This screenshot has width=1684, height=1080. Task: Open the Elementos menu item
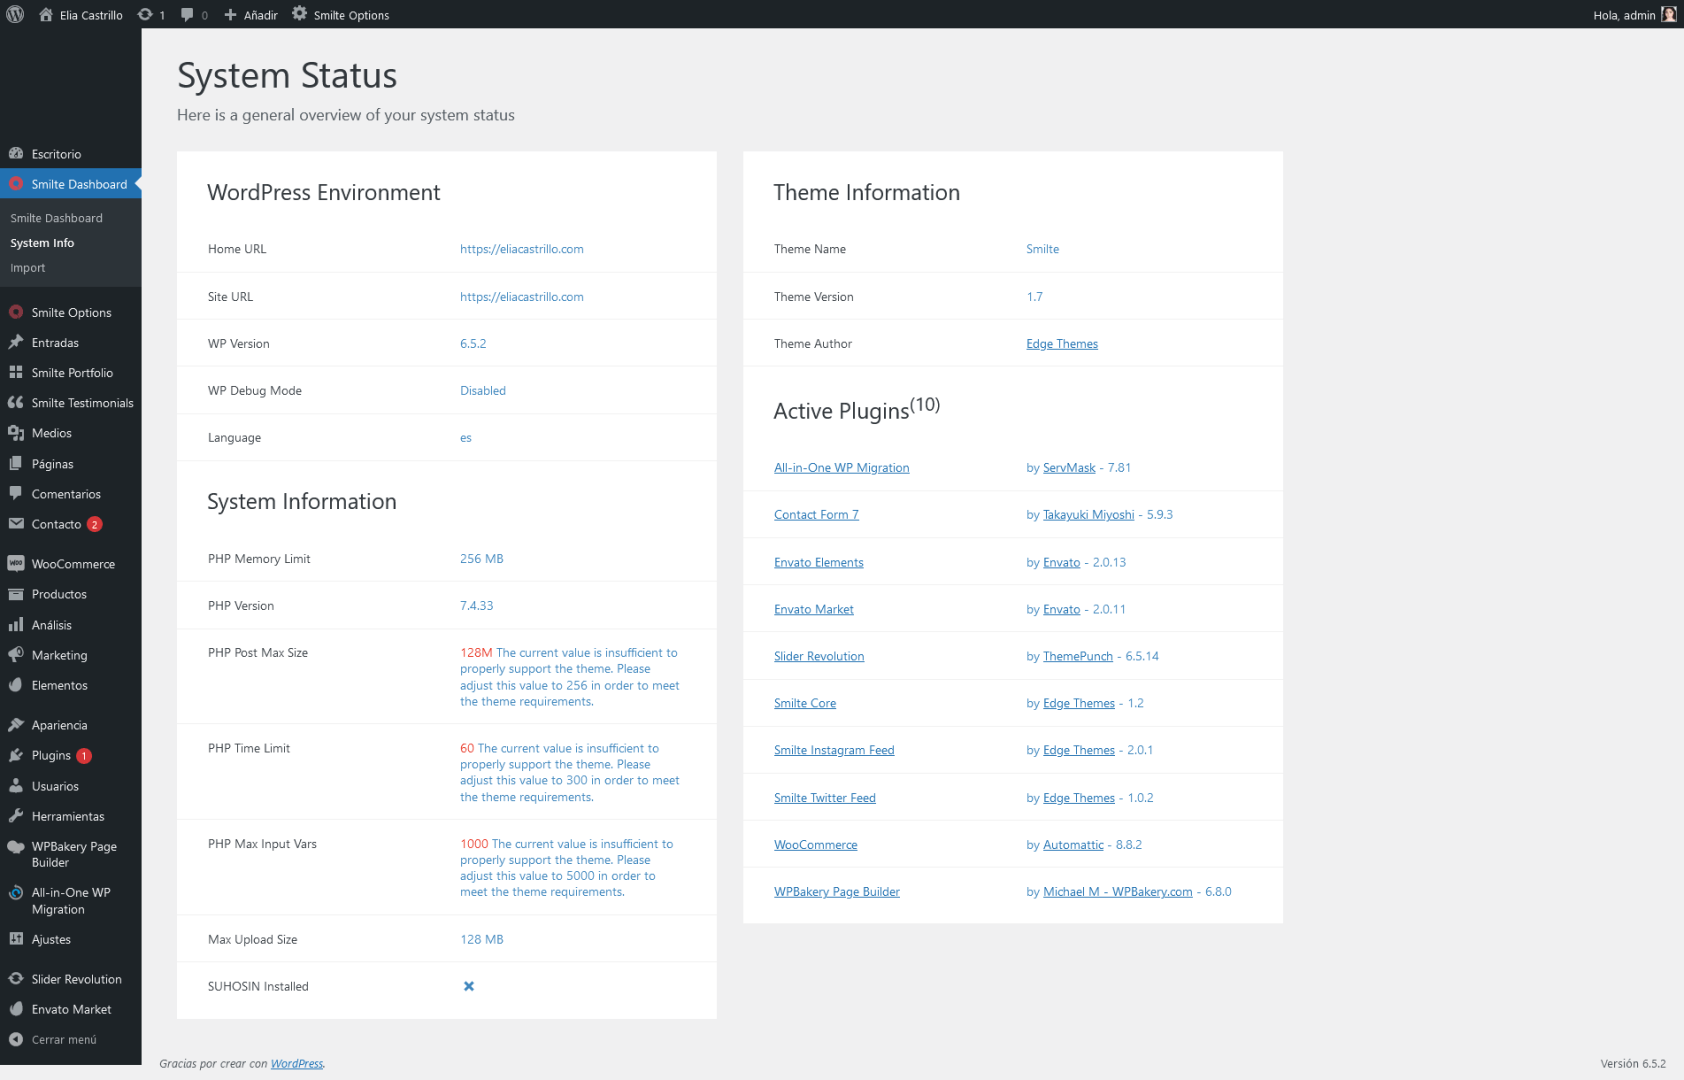70,685
